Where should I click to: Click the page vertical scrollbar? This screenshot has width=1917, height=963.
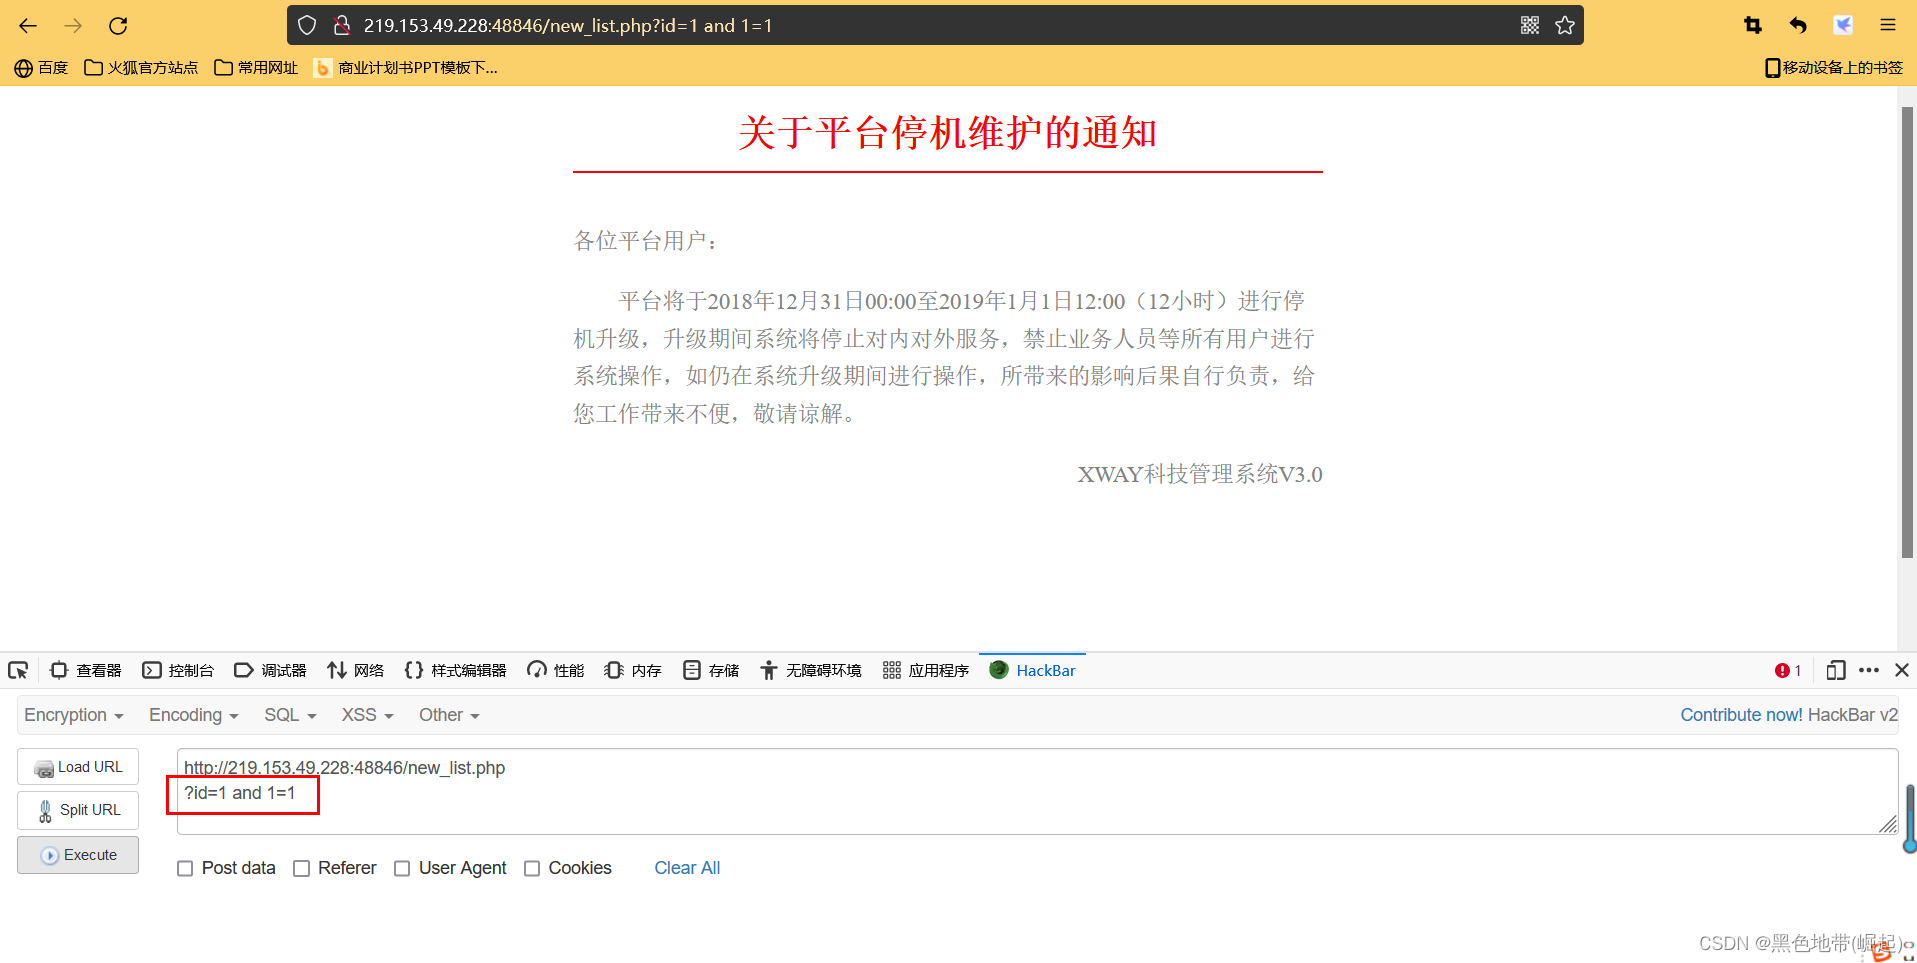point(1906,330)
